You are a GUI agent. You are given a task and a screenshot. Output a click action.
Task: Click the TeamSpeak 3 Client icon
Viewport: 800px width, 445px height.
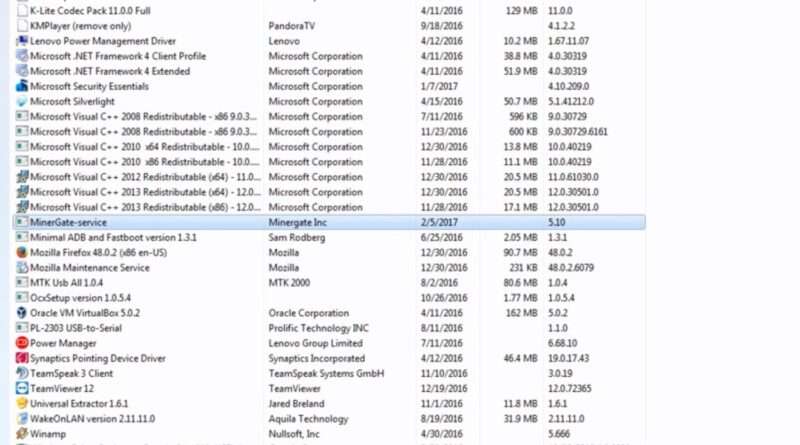pos(22,373)
